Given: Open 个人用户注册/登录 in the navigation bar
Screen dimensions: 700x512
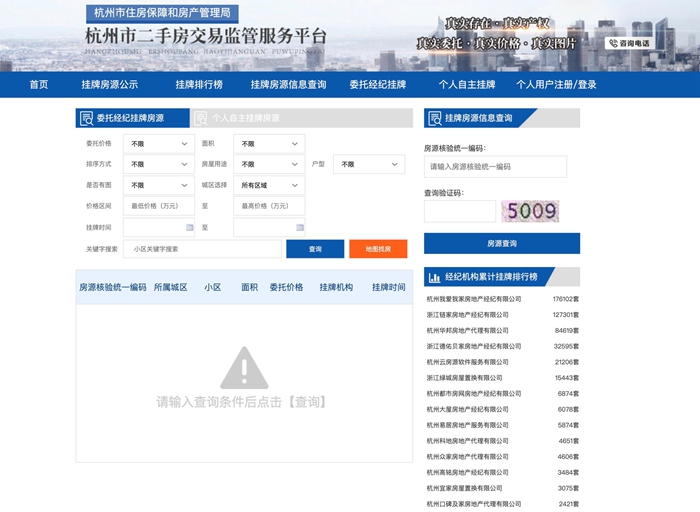Looking at the screenshot, I should click(x=556, y=84).
